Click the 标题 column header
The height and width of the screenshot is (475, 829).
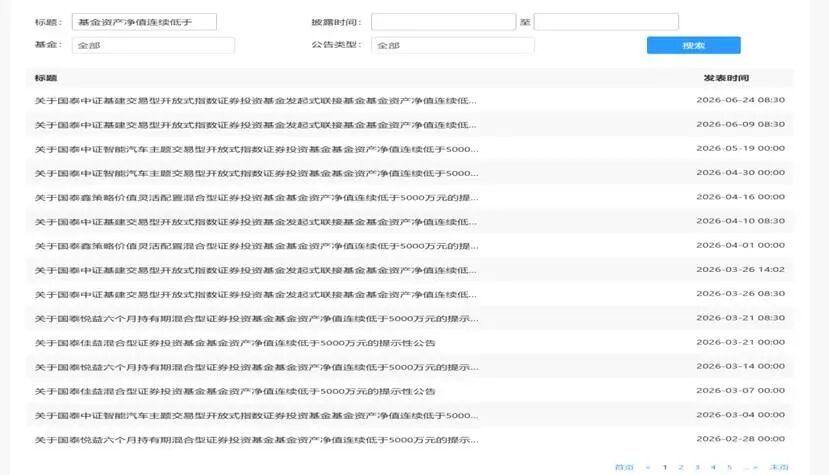(46, 78)
